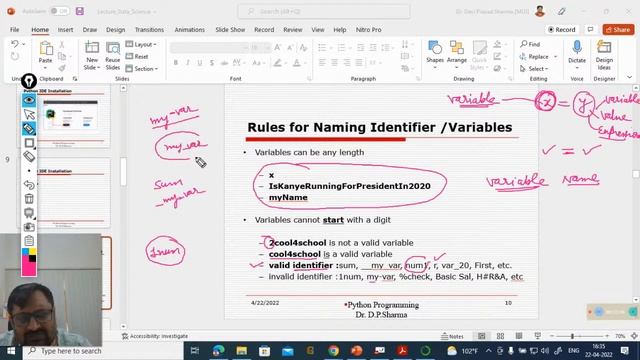Open the Shapes gallery
Image resolution: width=640 pixels, height=360 pixels.
[x=435, y=55]
